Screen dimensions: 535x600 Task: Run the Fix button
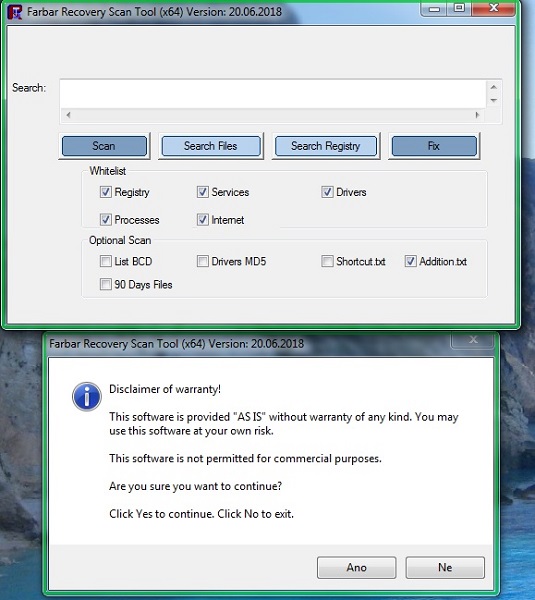pyautogui.click(x=434, y=146)
